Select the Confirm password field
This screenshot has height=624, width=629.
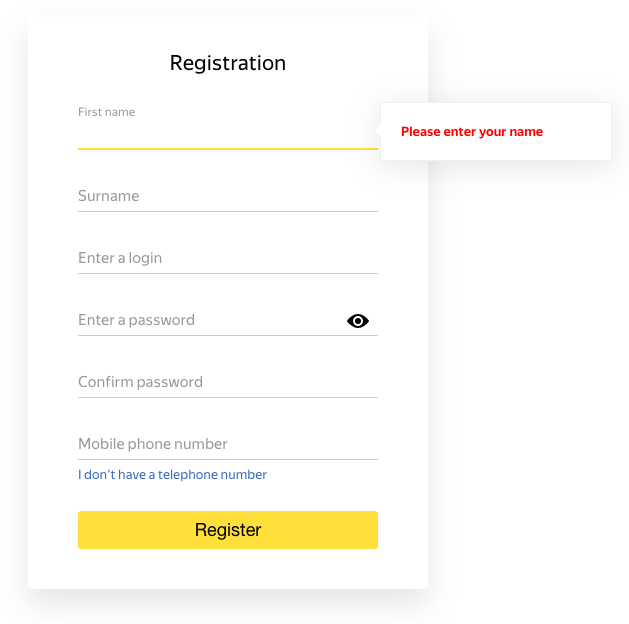(228, 382)
